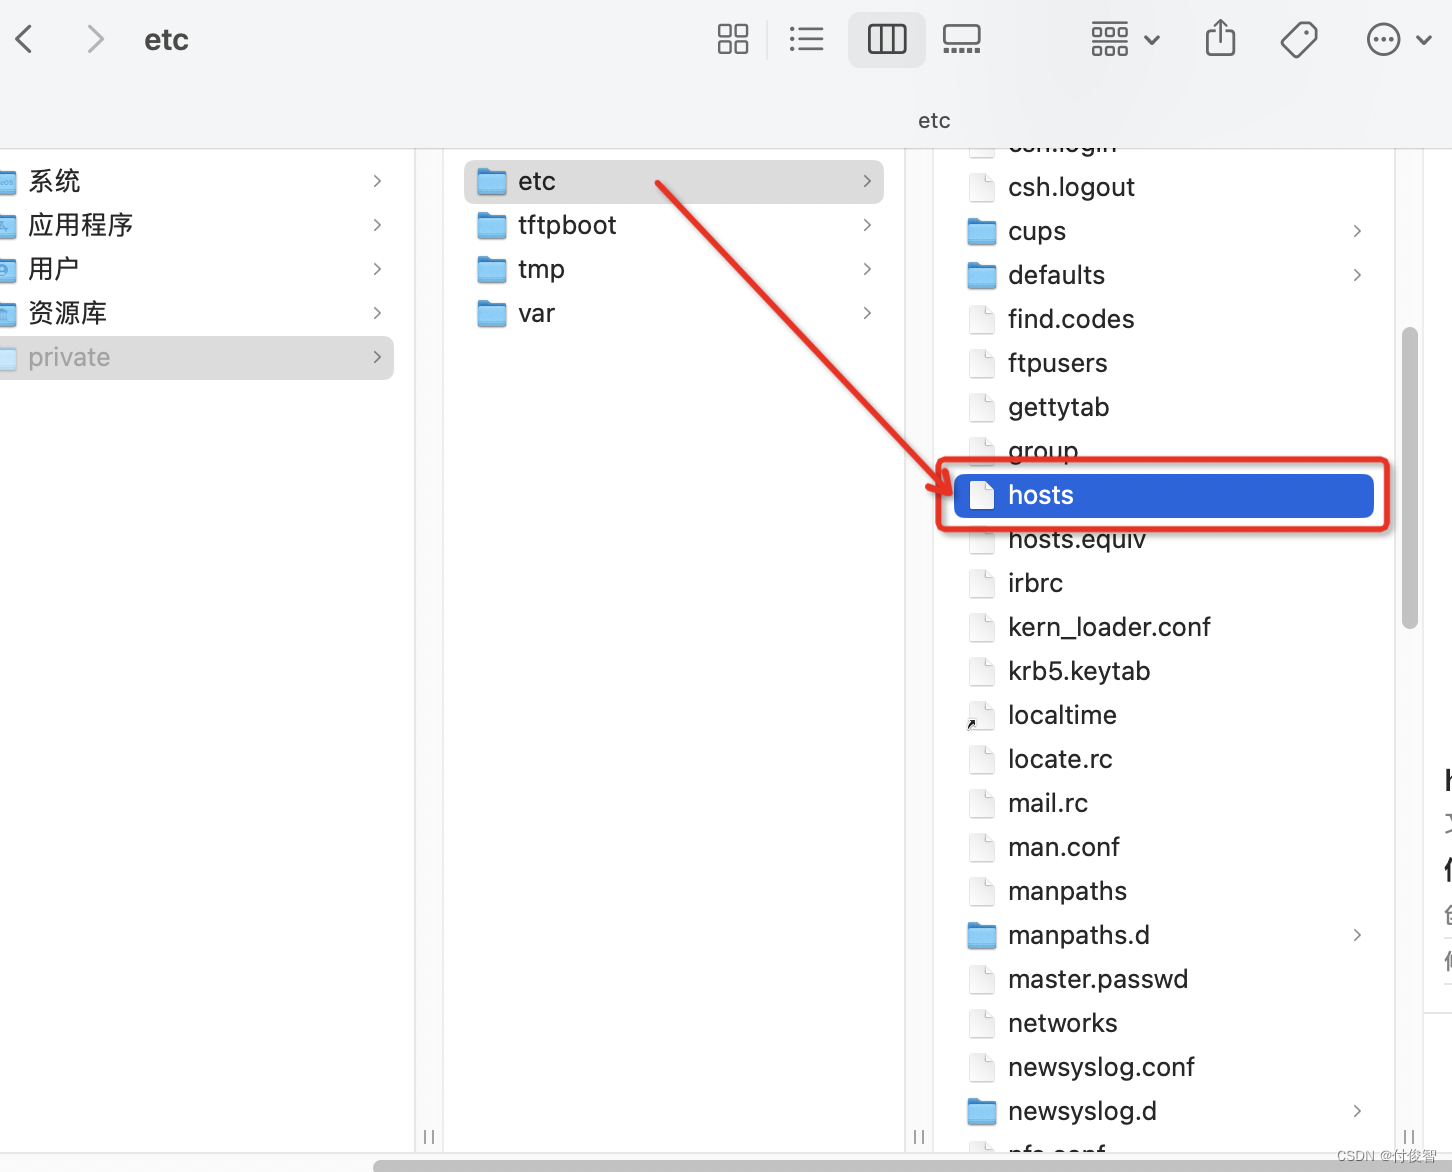
Task: Click the cups folder icon
Action: pos(982,231)
